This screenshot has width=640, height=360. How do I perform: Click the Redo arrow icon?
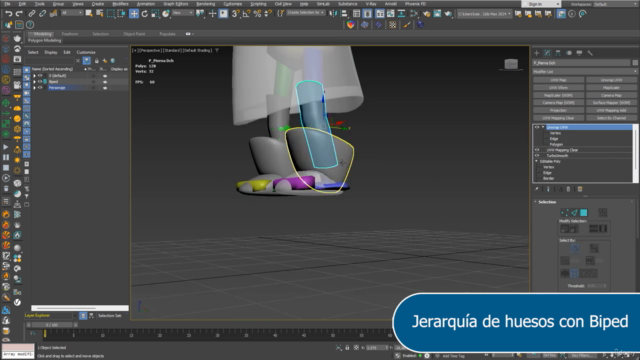click(x=19, y=13)
